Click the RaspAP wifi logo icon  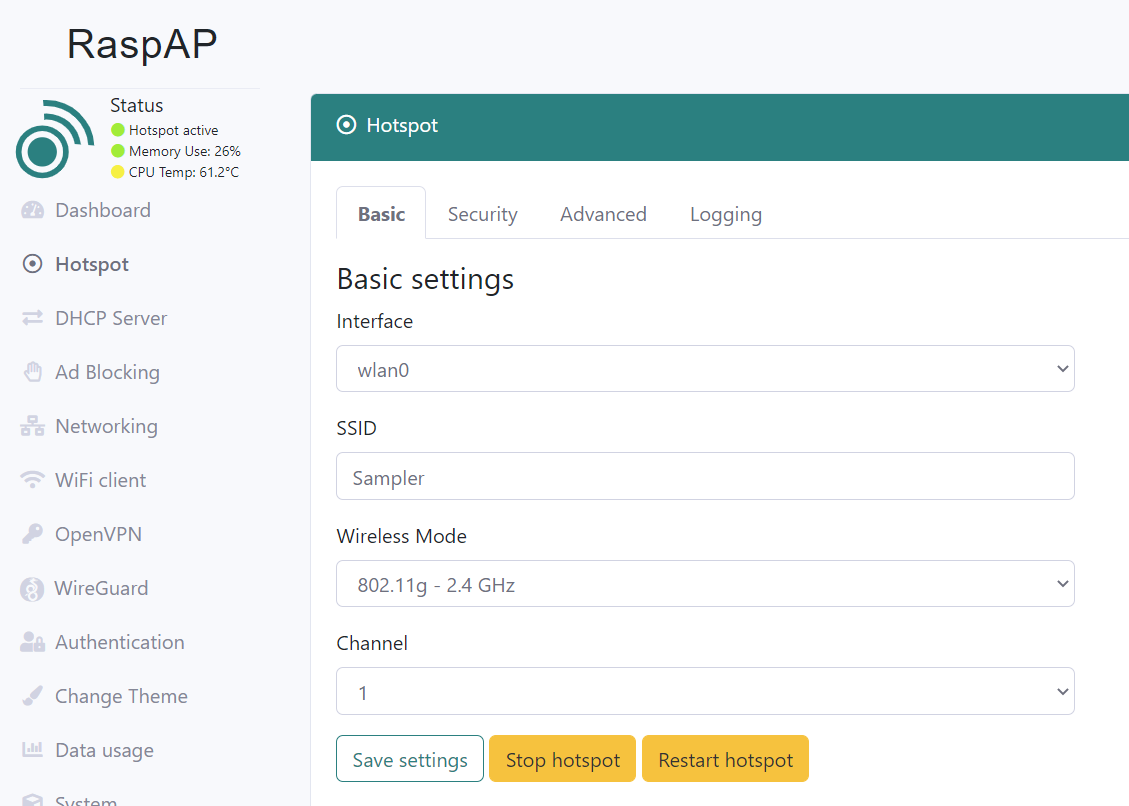[x=55, y=139]
